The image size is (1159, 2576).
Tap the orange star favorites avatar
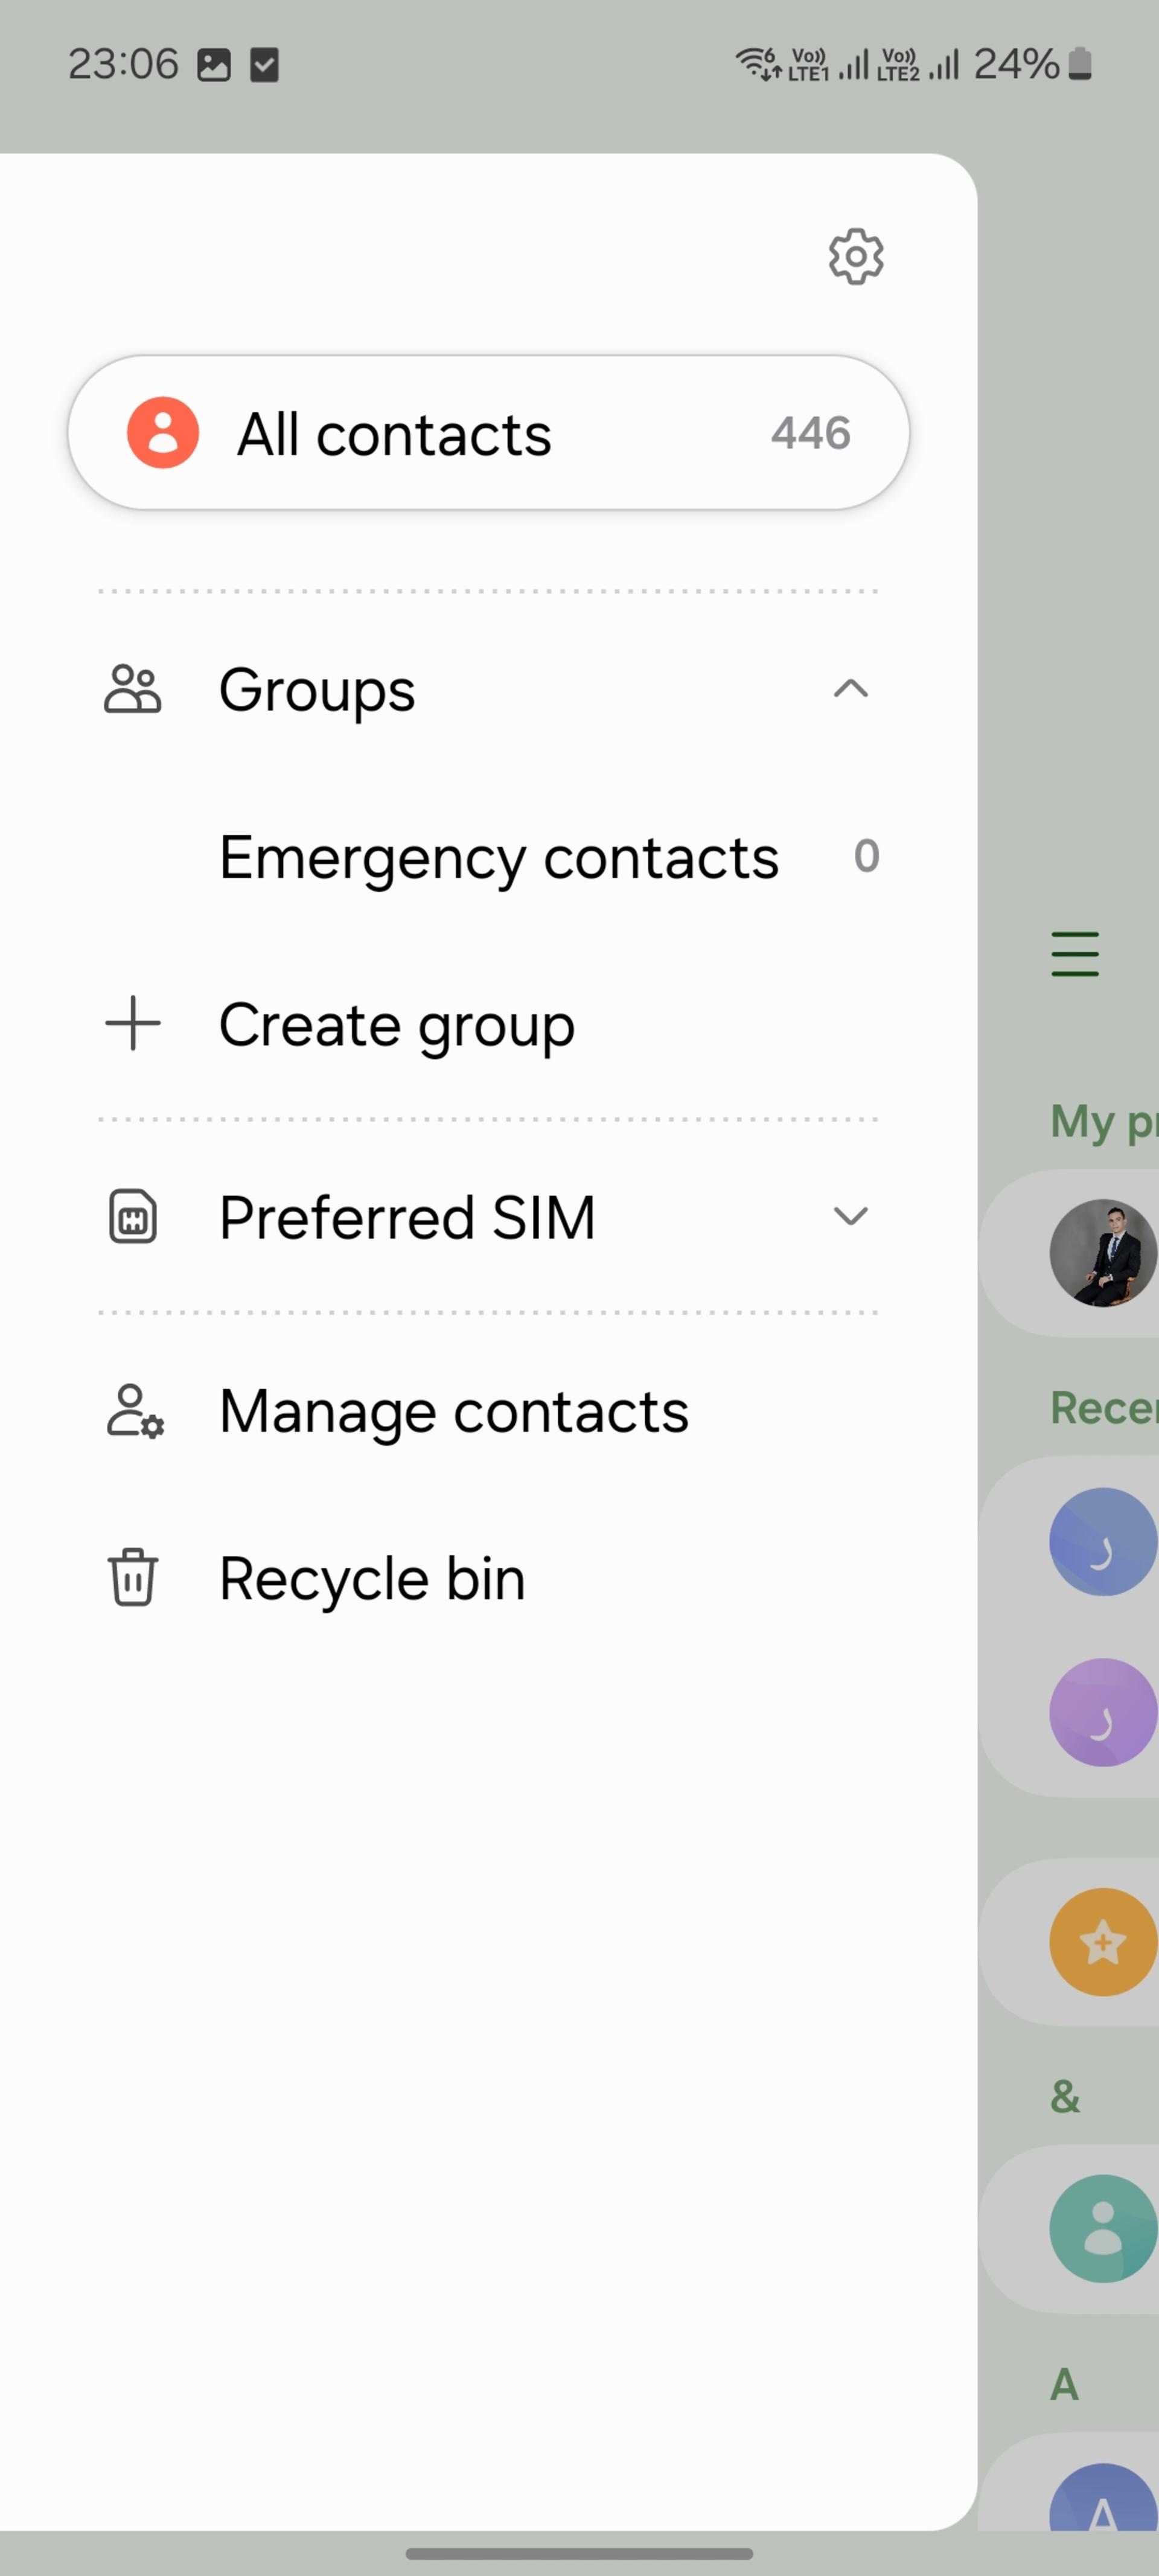1103,1942
